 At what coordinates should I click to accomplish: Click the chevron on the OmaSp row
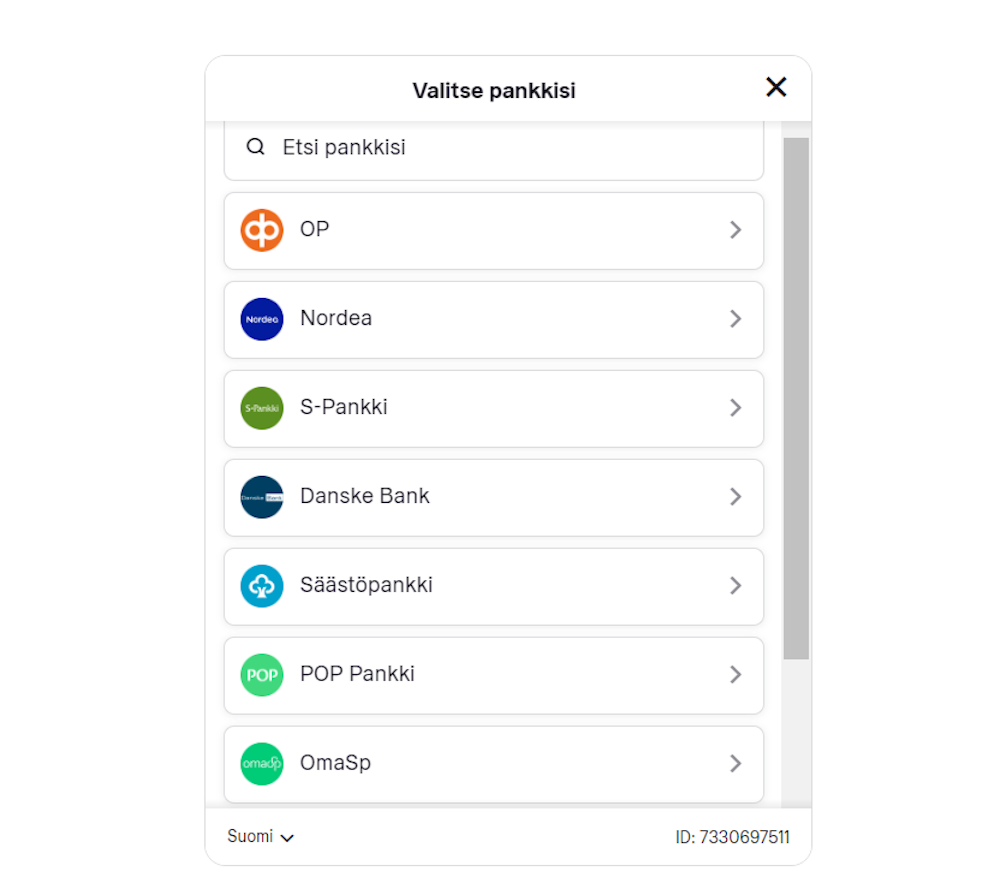(x=736, y=764)
